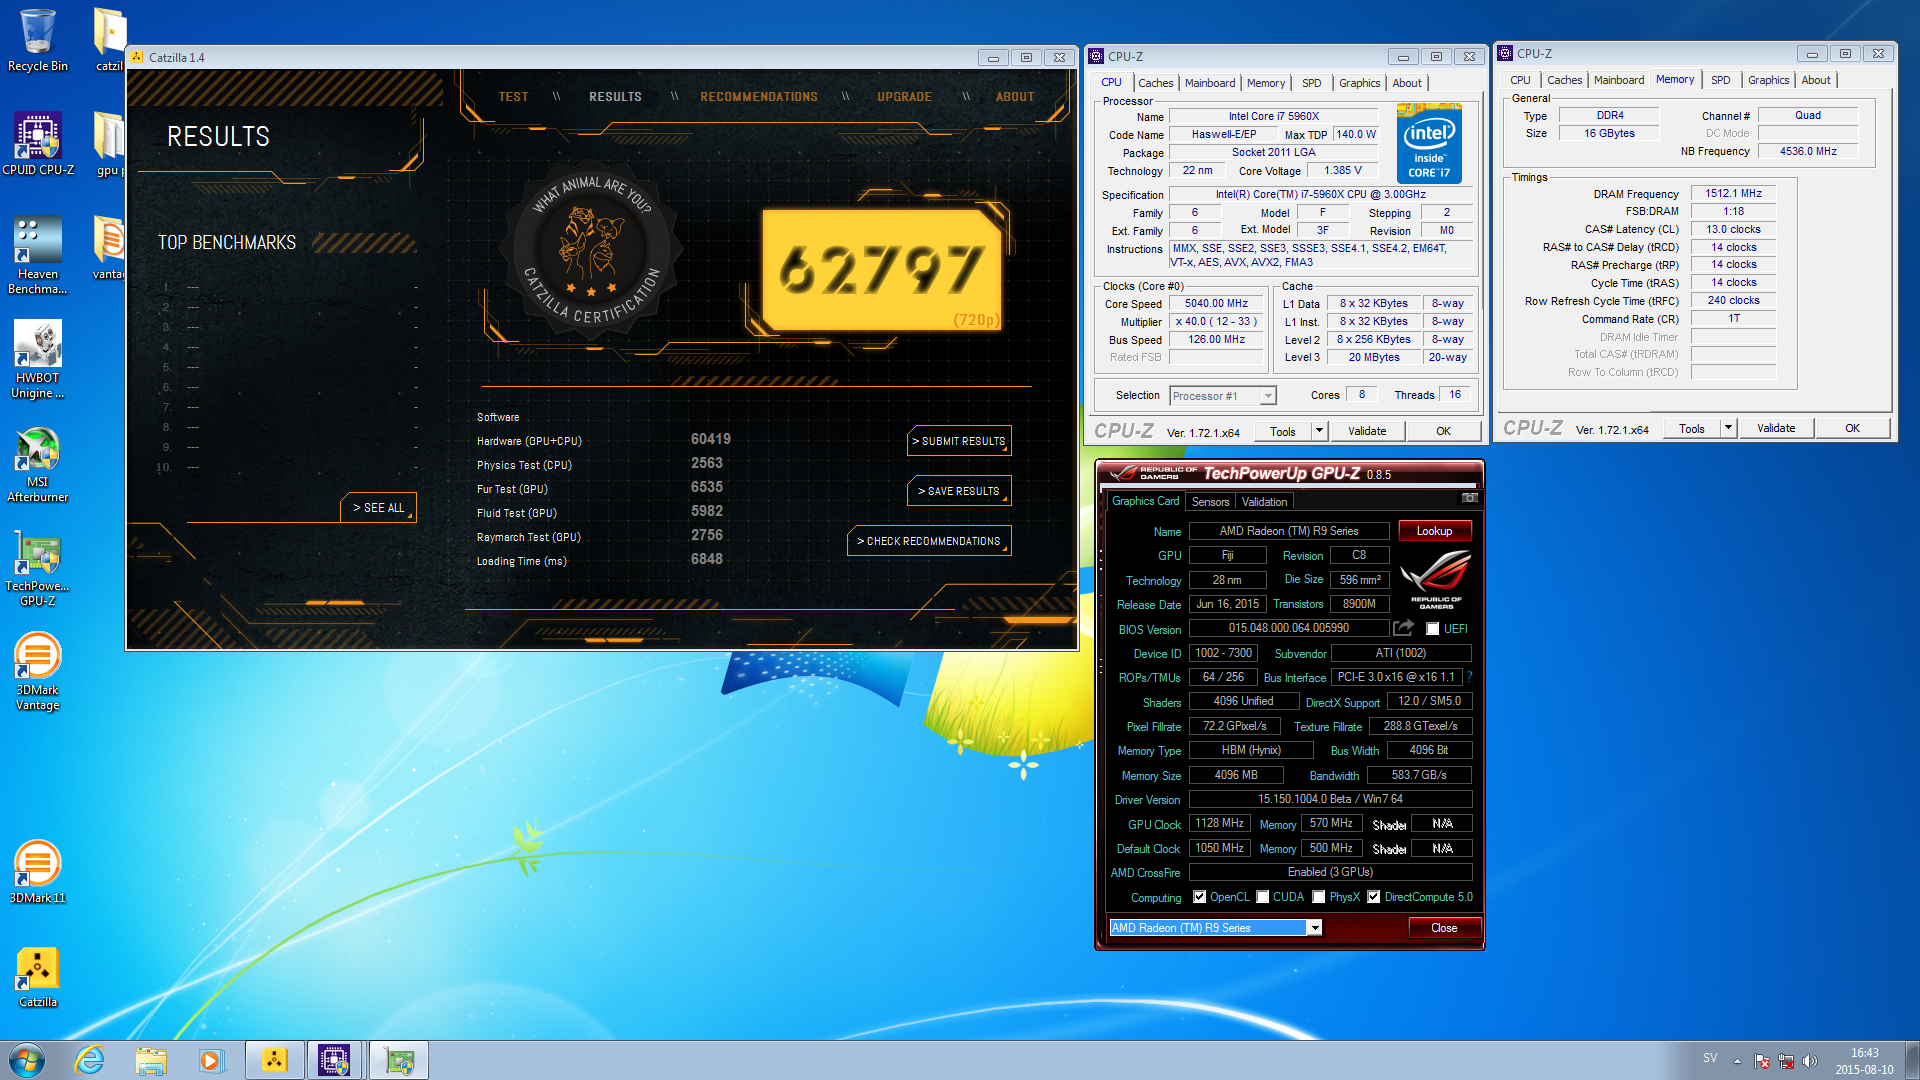
Task: Click the 62797 score panel in Catzilla
Action: (882, 269)
